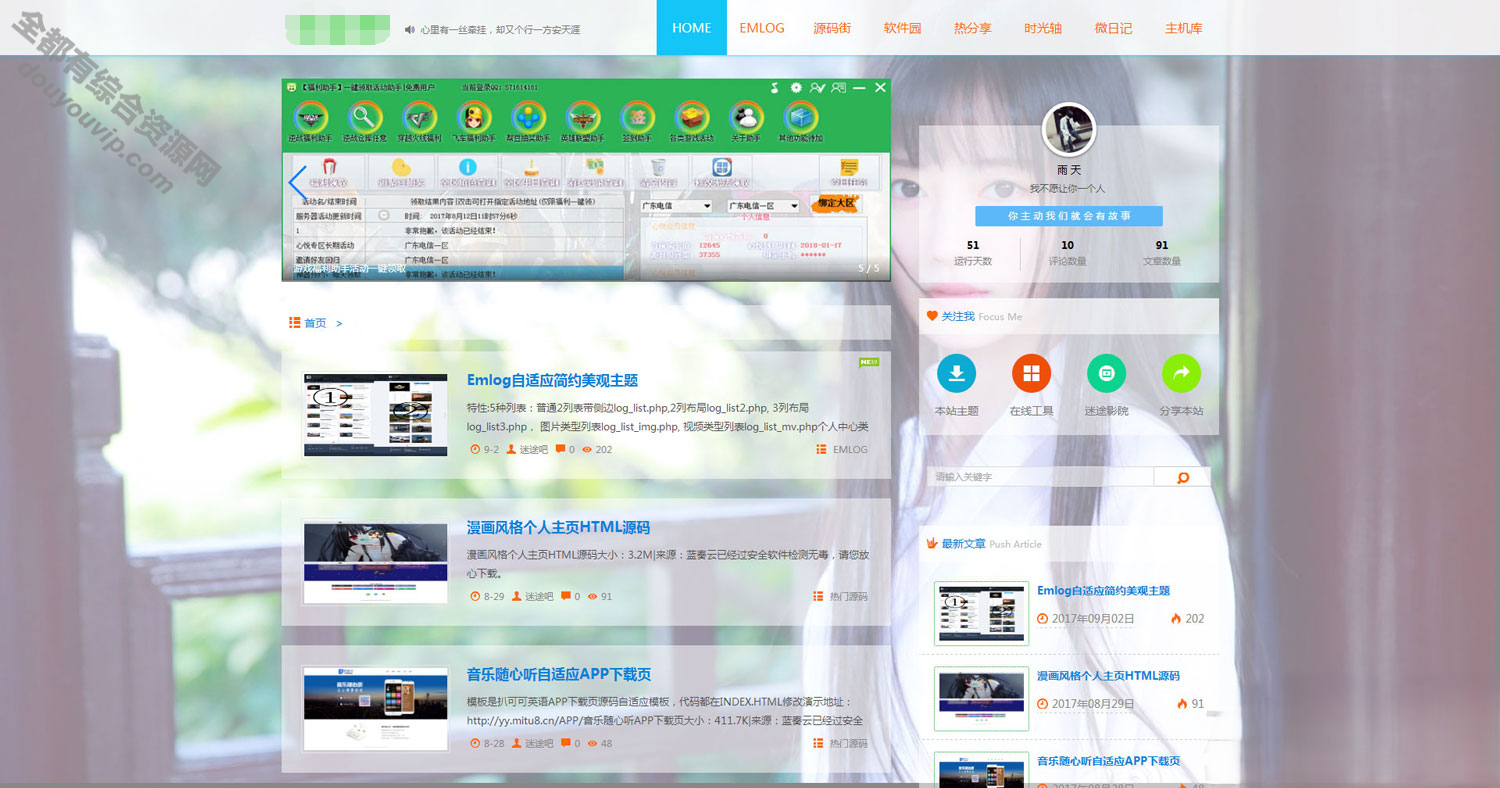Open sidebar link 漫画风格个人主页HTML源码

click(1108, 676)
